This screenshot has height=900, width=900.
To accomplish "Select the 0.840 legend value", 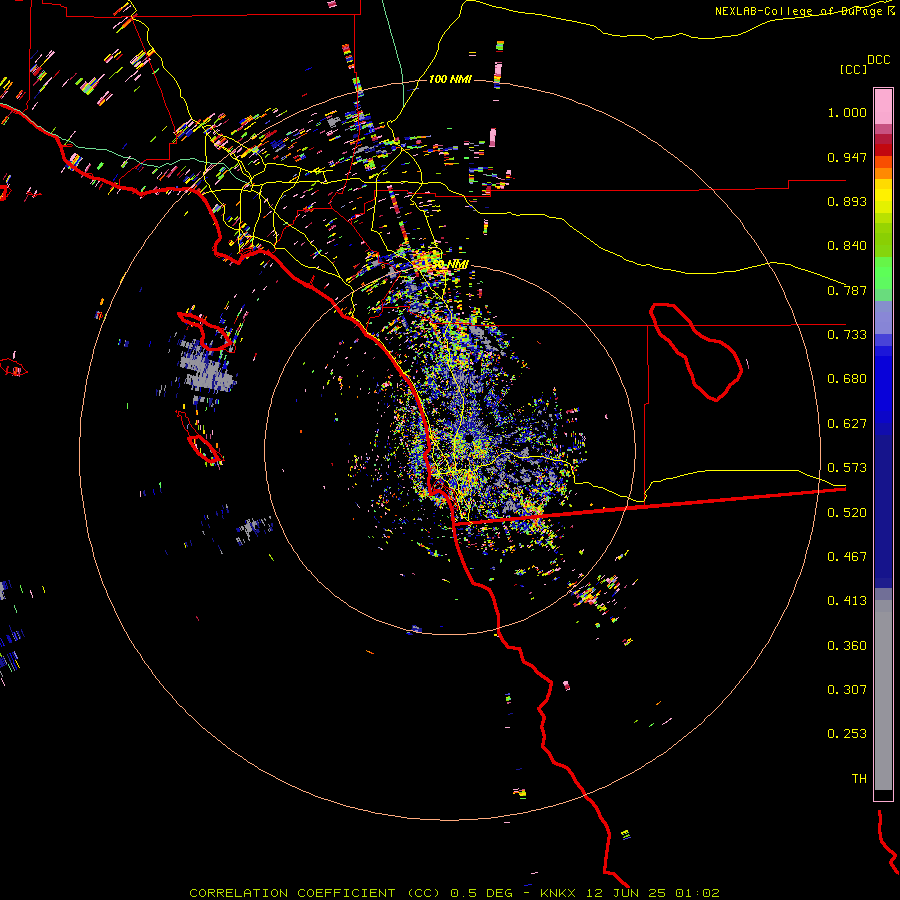I will [847, 246].
